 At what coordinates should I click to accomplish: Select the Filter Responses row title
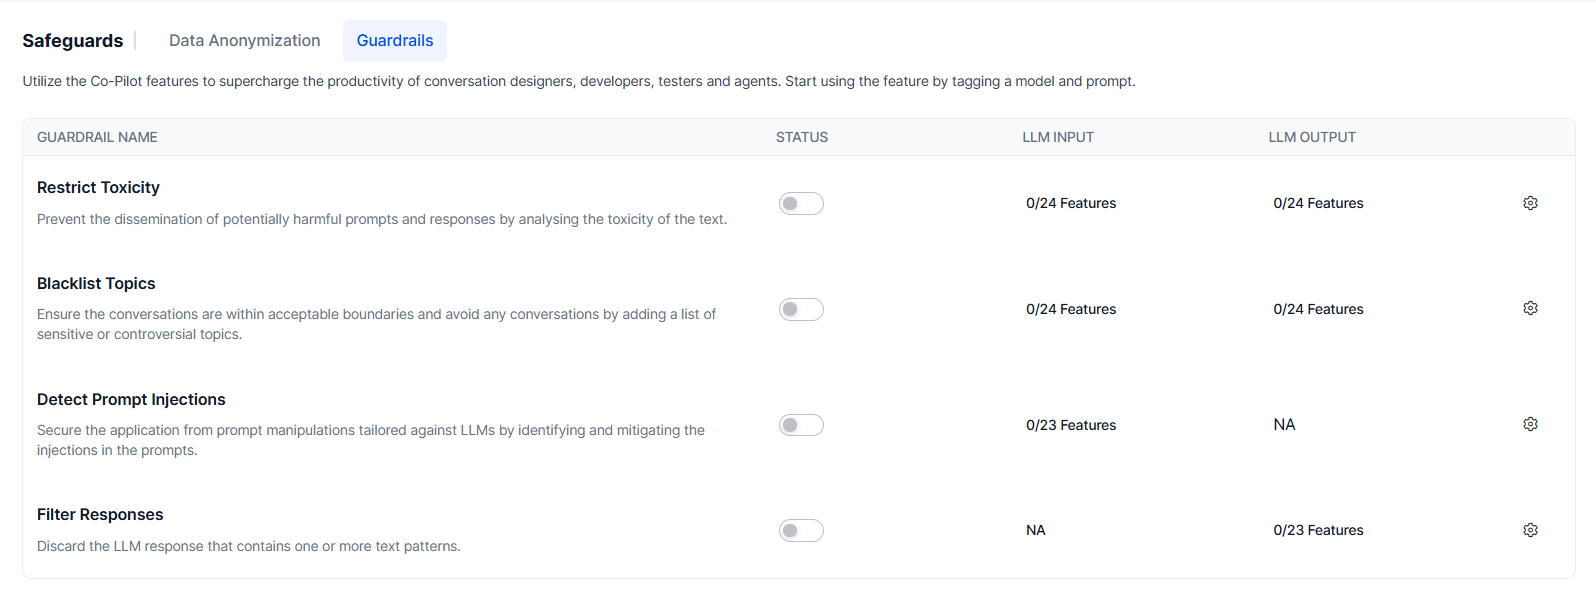(100, 515)
